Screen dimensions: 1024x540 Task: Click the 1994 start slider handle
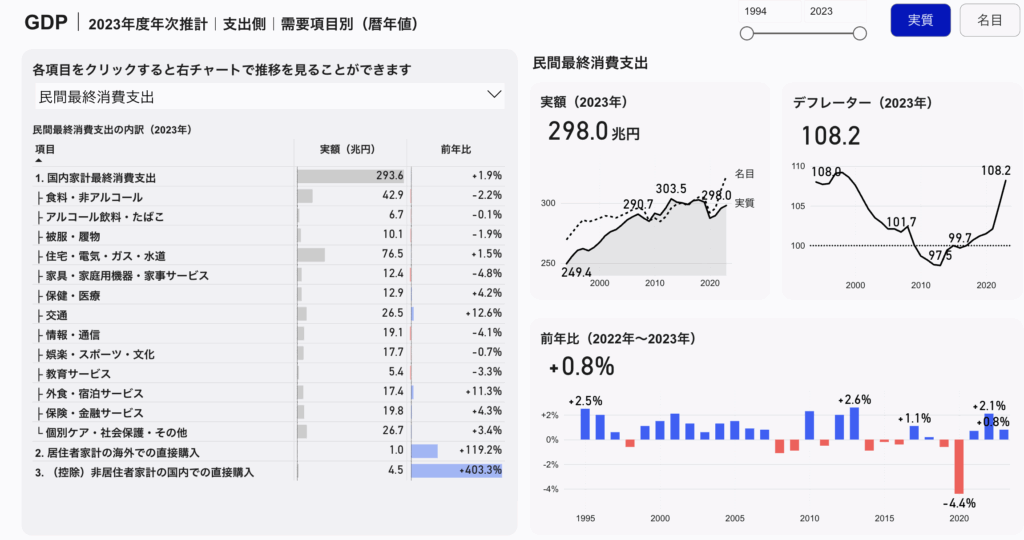pos(746,34)
